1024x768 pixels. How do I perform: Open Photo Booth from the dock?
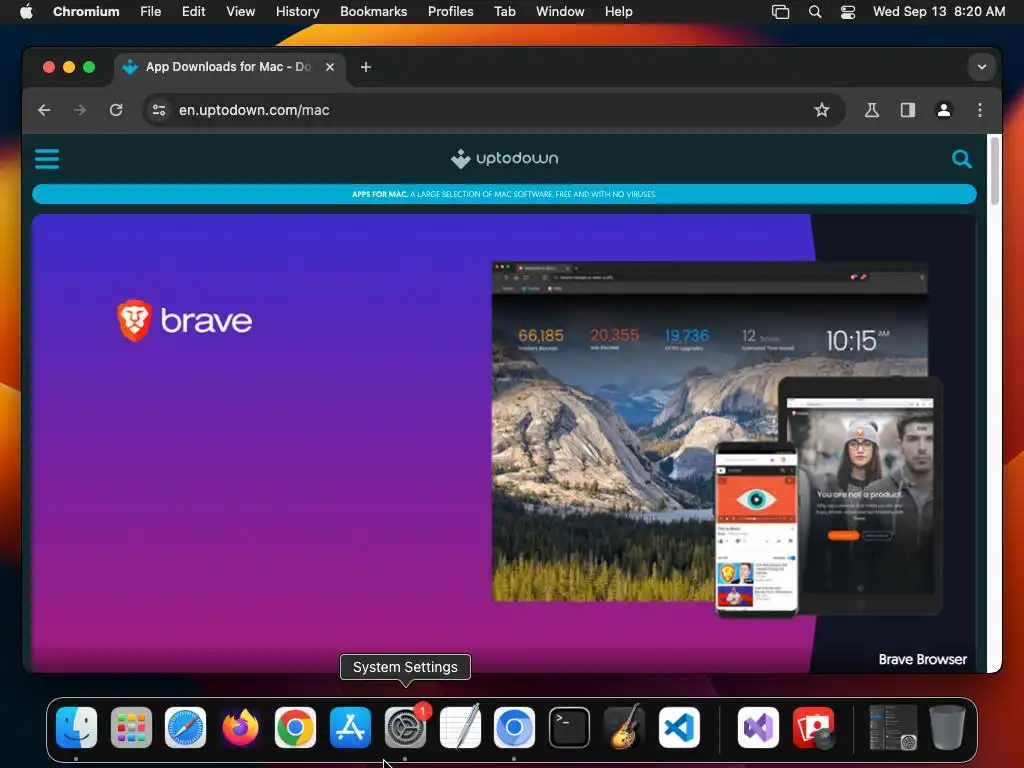pos(813,728)
